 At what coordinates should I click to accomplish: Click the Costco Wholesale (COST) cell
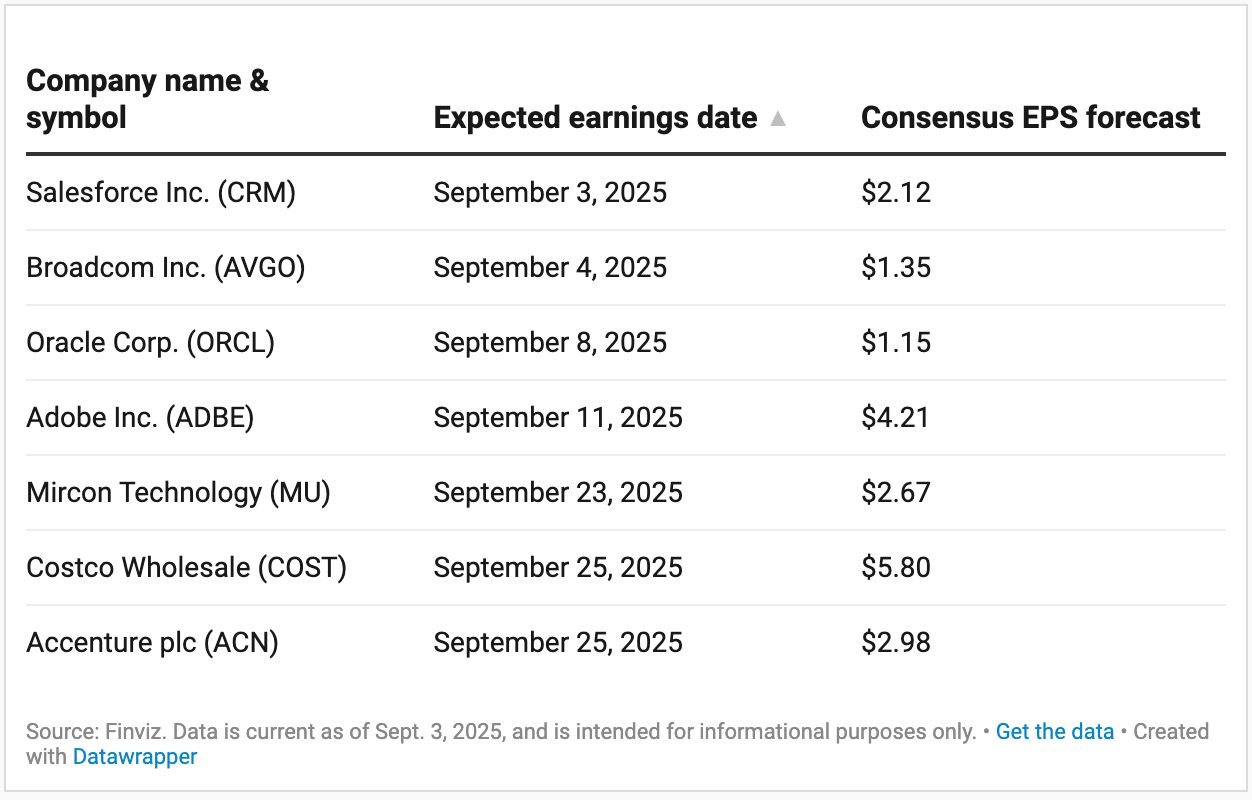point(186,567)
